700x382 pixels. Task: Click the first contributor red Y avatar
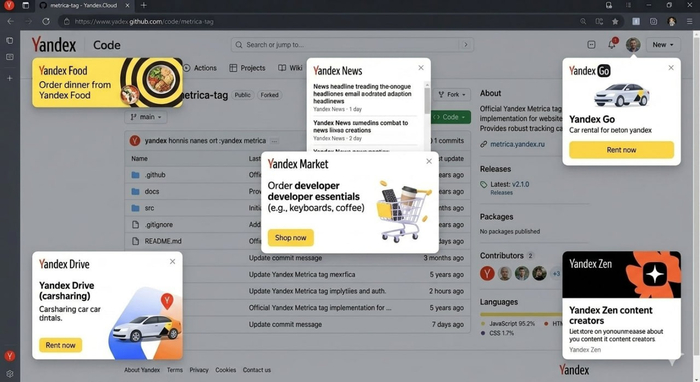pos(487,273)
